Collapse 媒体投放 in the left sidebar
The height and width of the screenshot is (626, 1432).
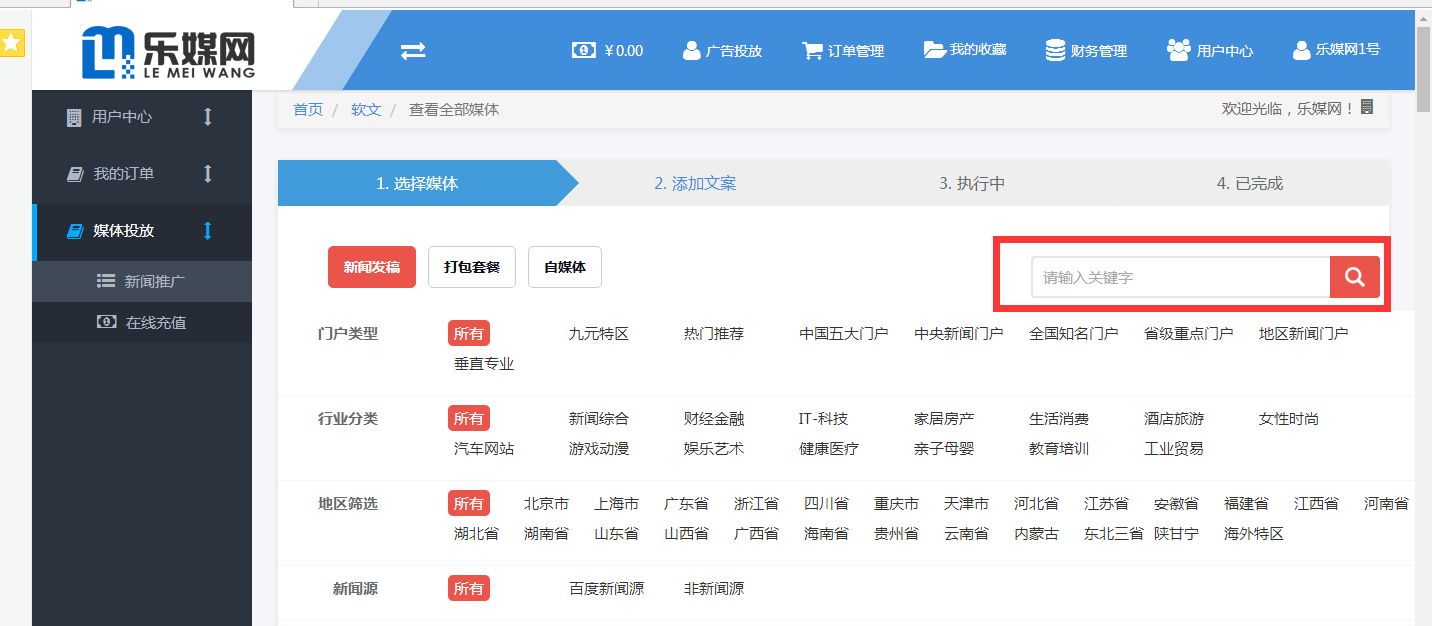[142, 231]
